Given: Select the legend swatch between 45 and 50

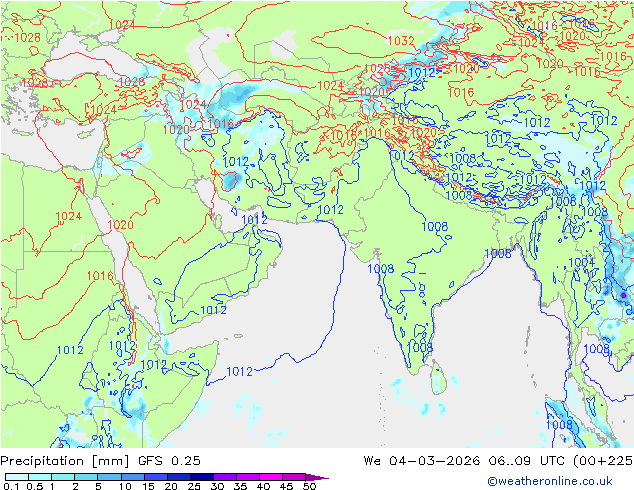Looking at the screenshot, I should click(294, 477).
